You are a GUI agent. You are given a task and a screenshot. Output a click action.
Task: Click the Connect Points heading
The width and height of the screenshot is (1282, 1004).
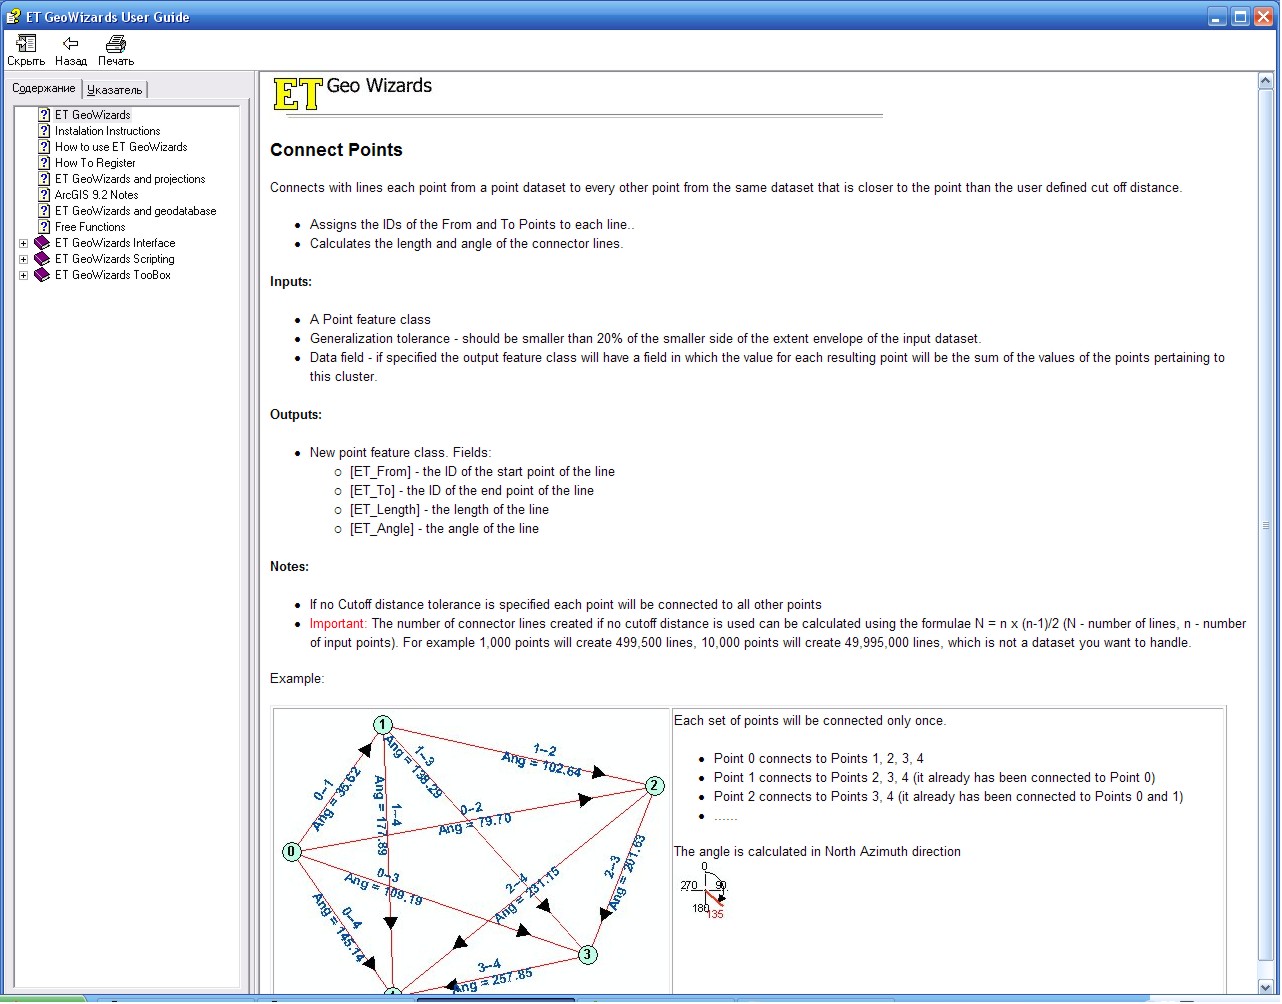tap(336, 150)
